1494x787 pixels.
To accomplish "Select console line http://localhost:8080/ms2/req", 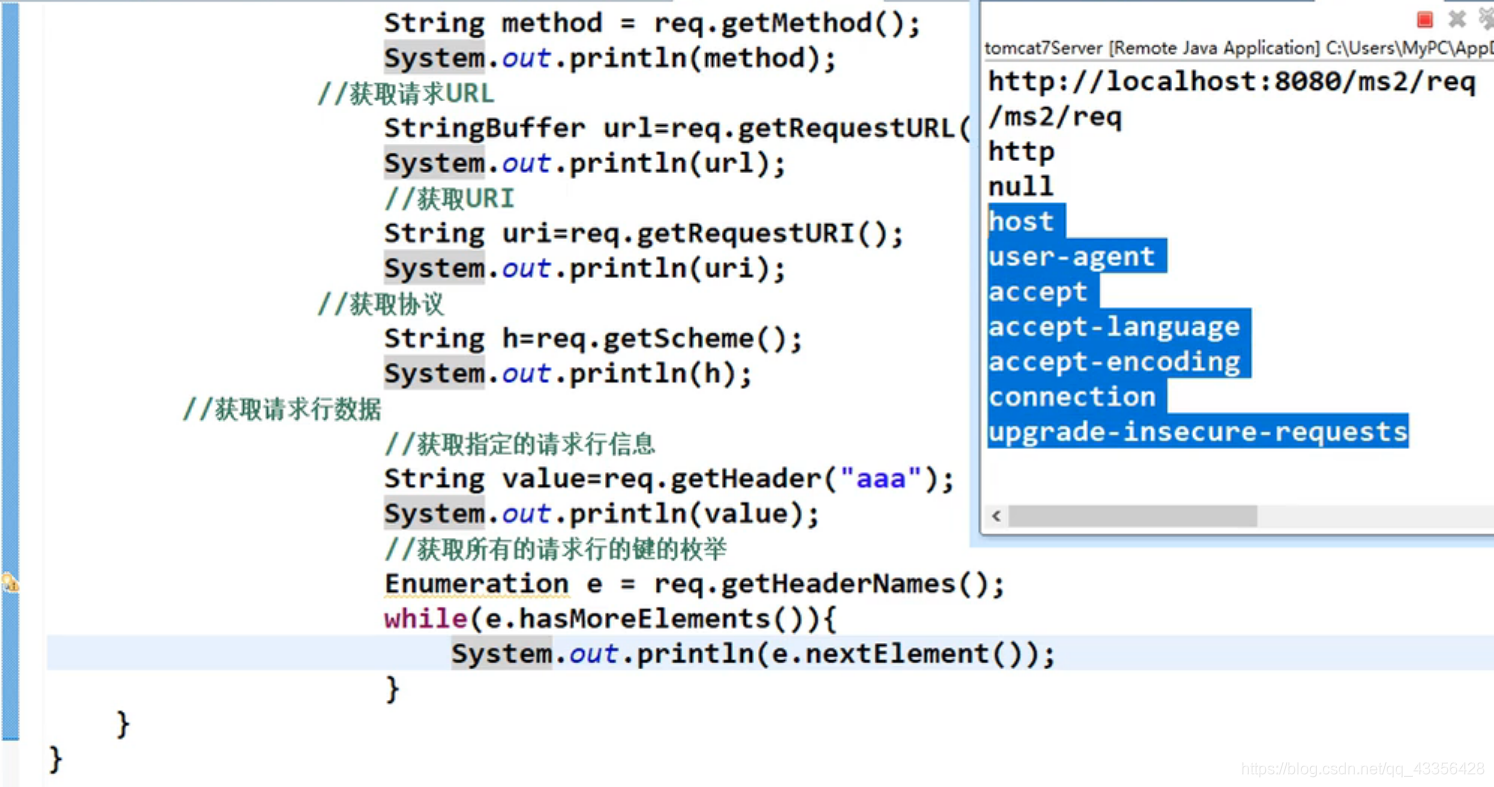I will [1232, 82].
